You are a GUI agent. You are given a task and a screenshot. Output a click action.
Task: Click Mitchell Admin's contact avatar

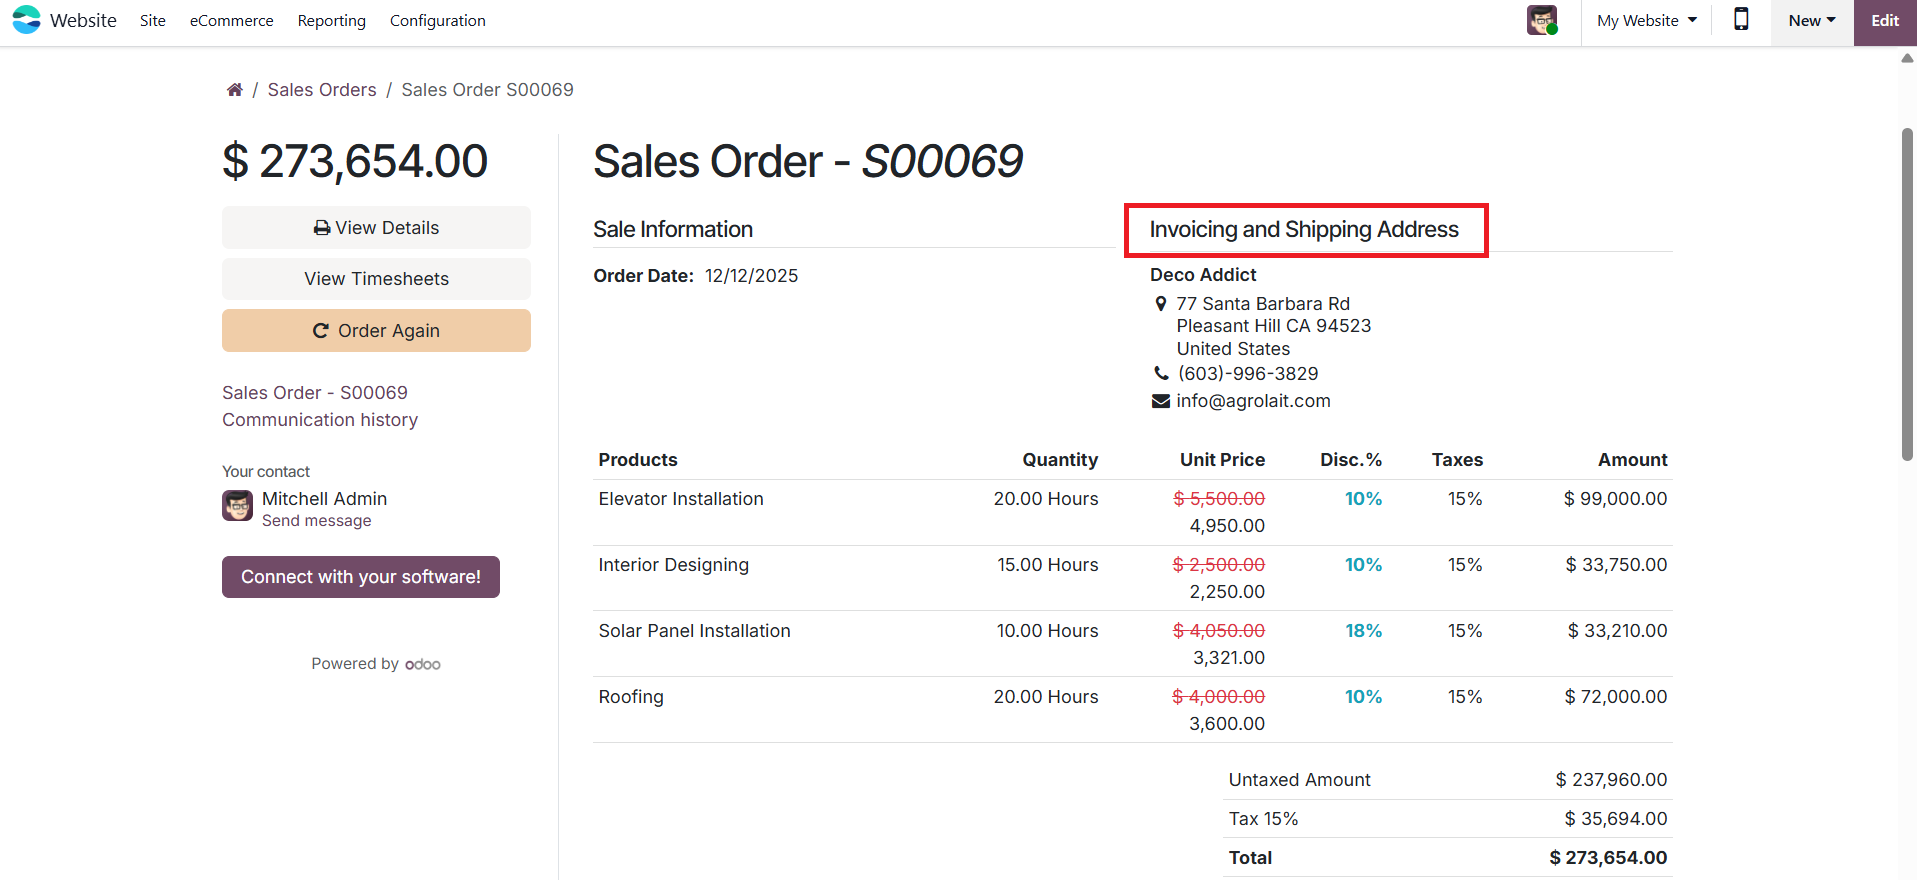pos(237,506)
